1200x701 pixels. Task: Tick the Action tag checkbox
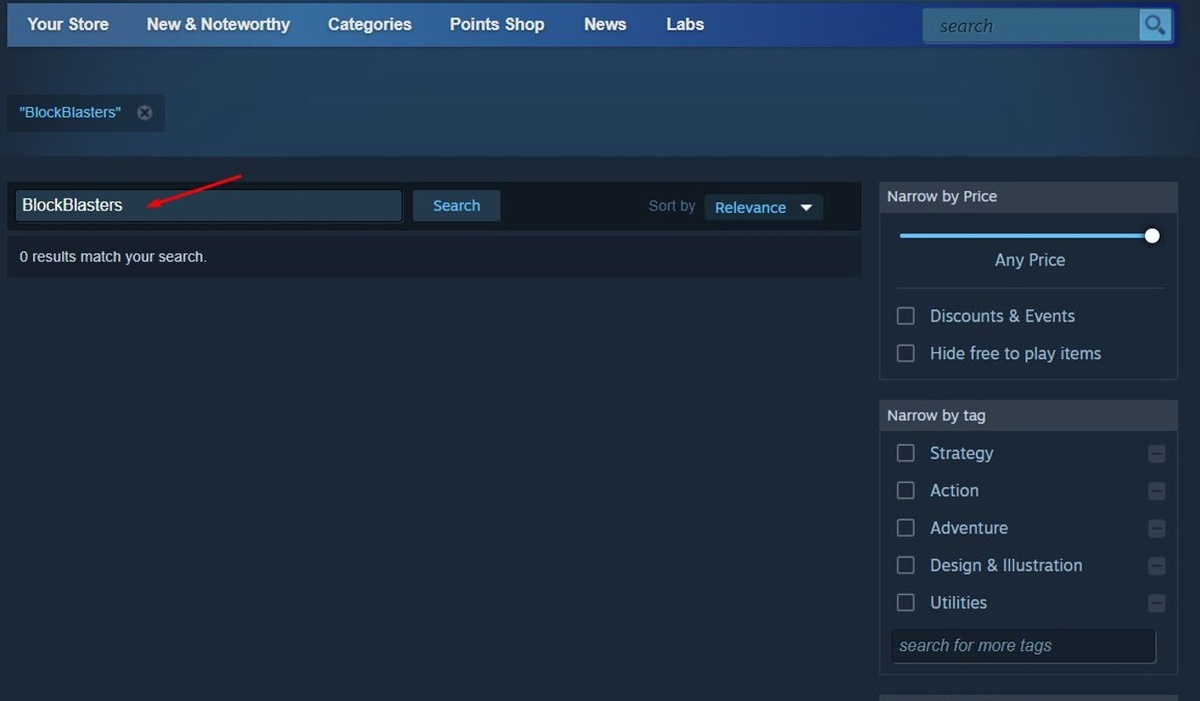pos(906,490)
